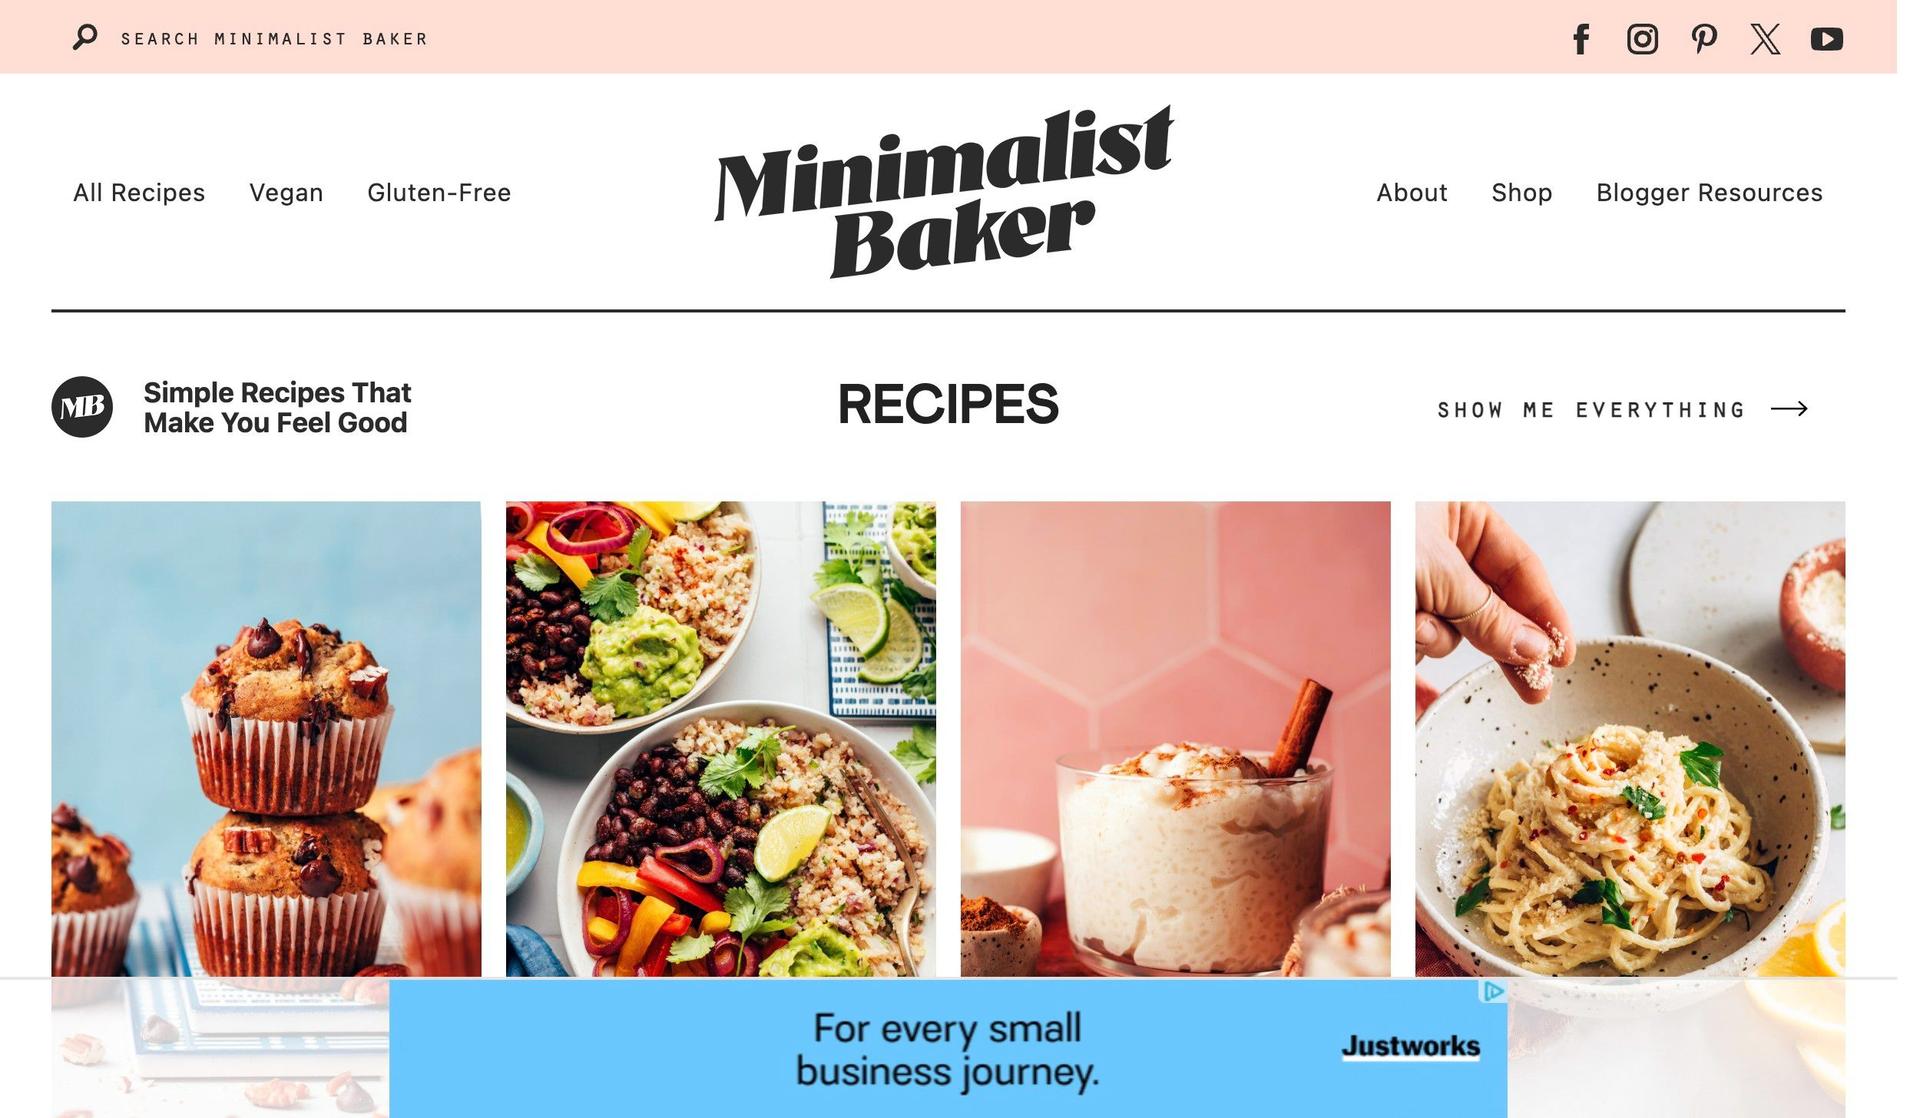The image size is (1920, 1118).
Task: Open Instagram profile link
Action: 1641,36
